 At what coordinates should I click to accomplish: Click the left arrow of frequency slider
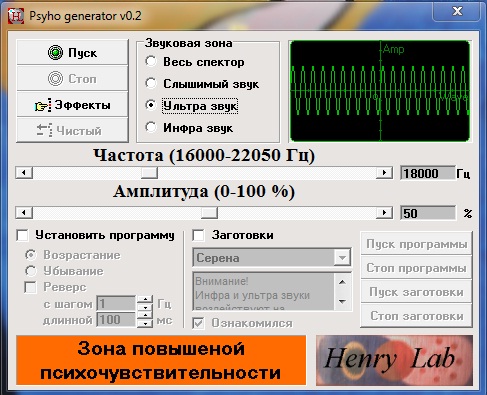[24, 173]
